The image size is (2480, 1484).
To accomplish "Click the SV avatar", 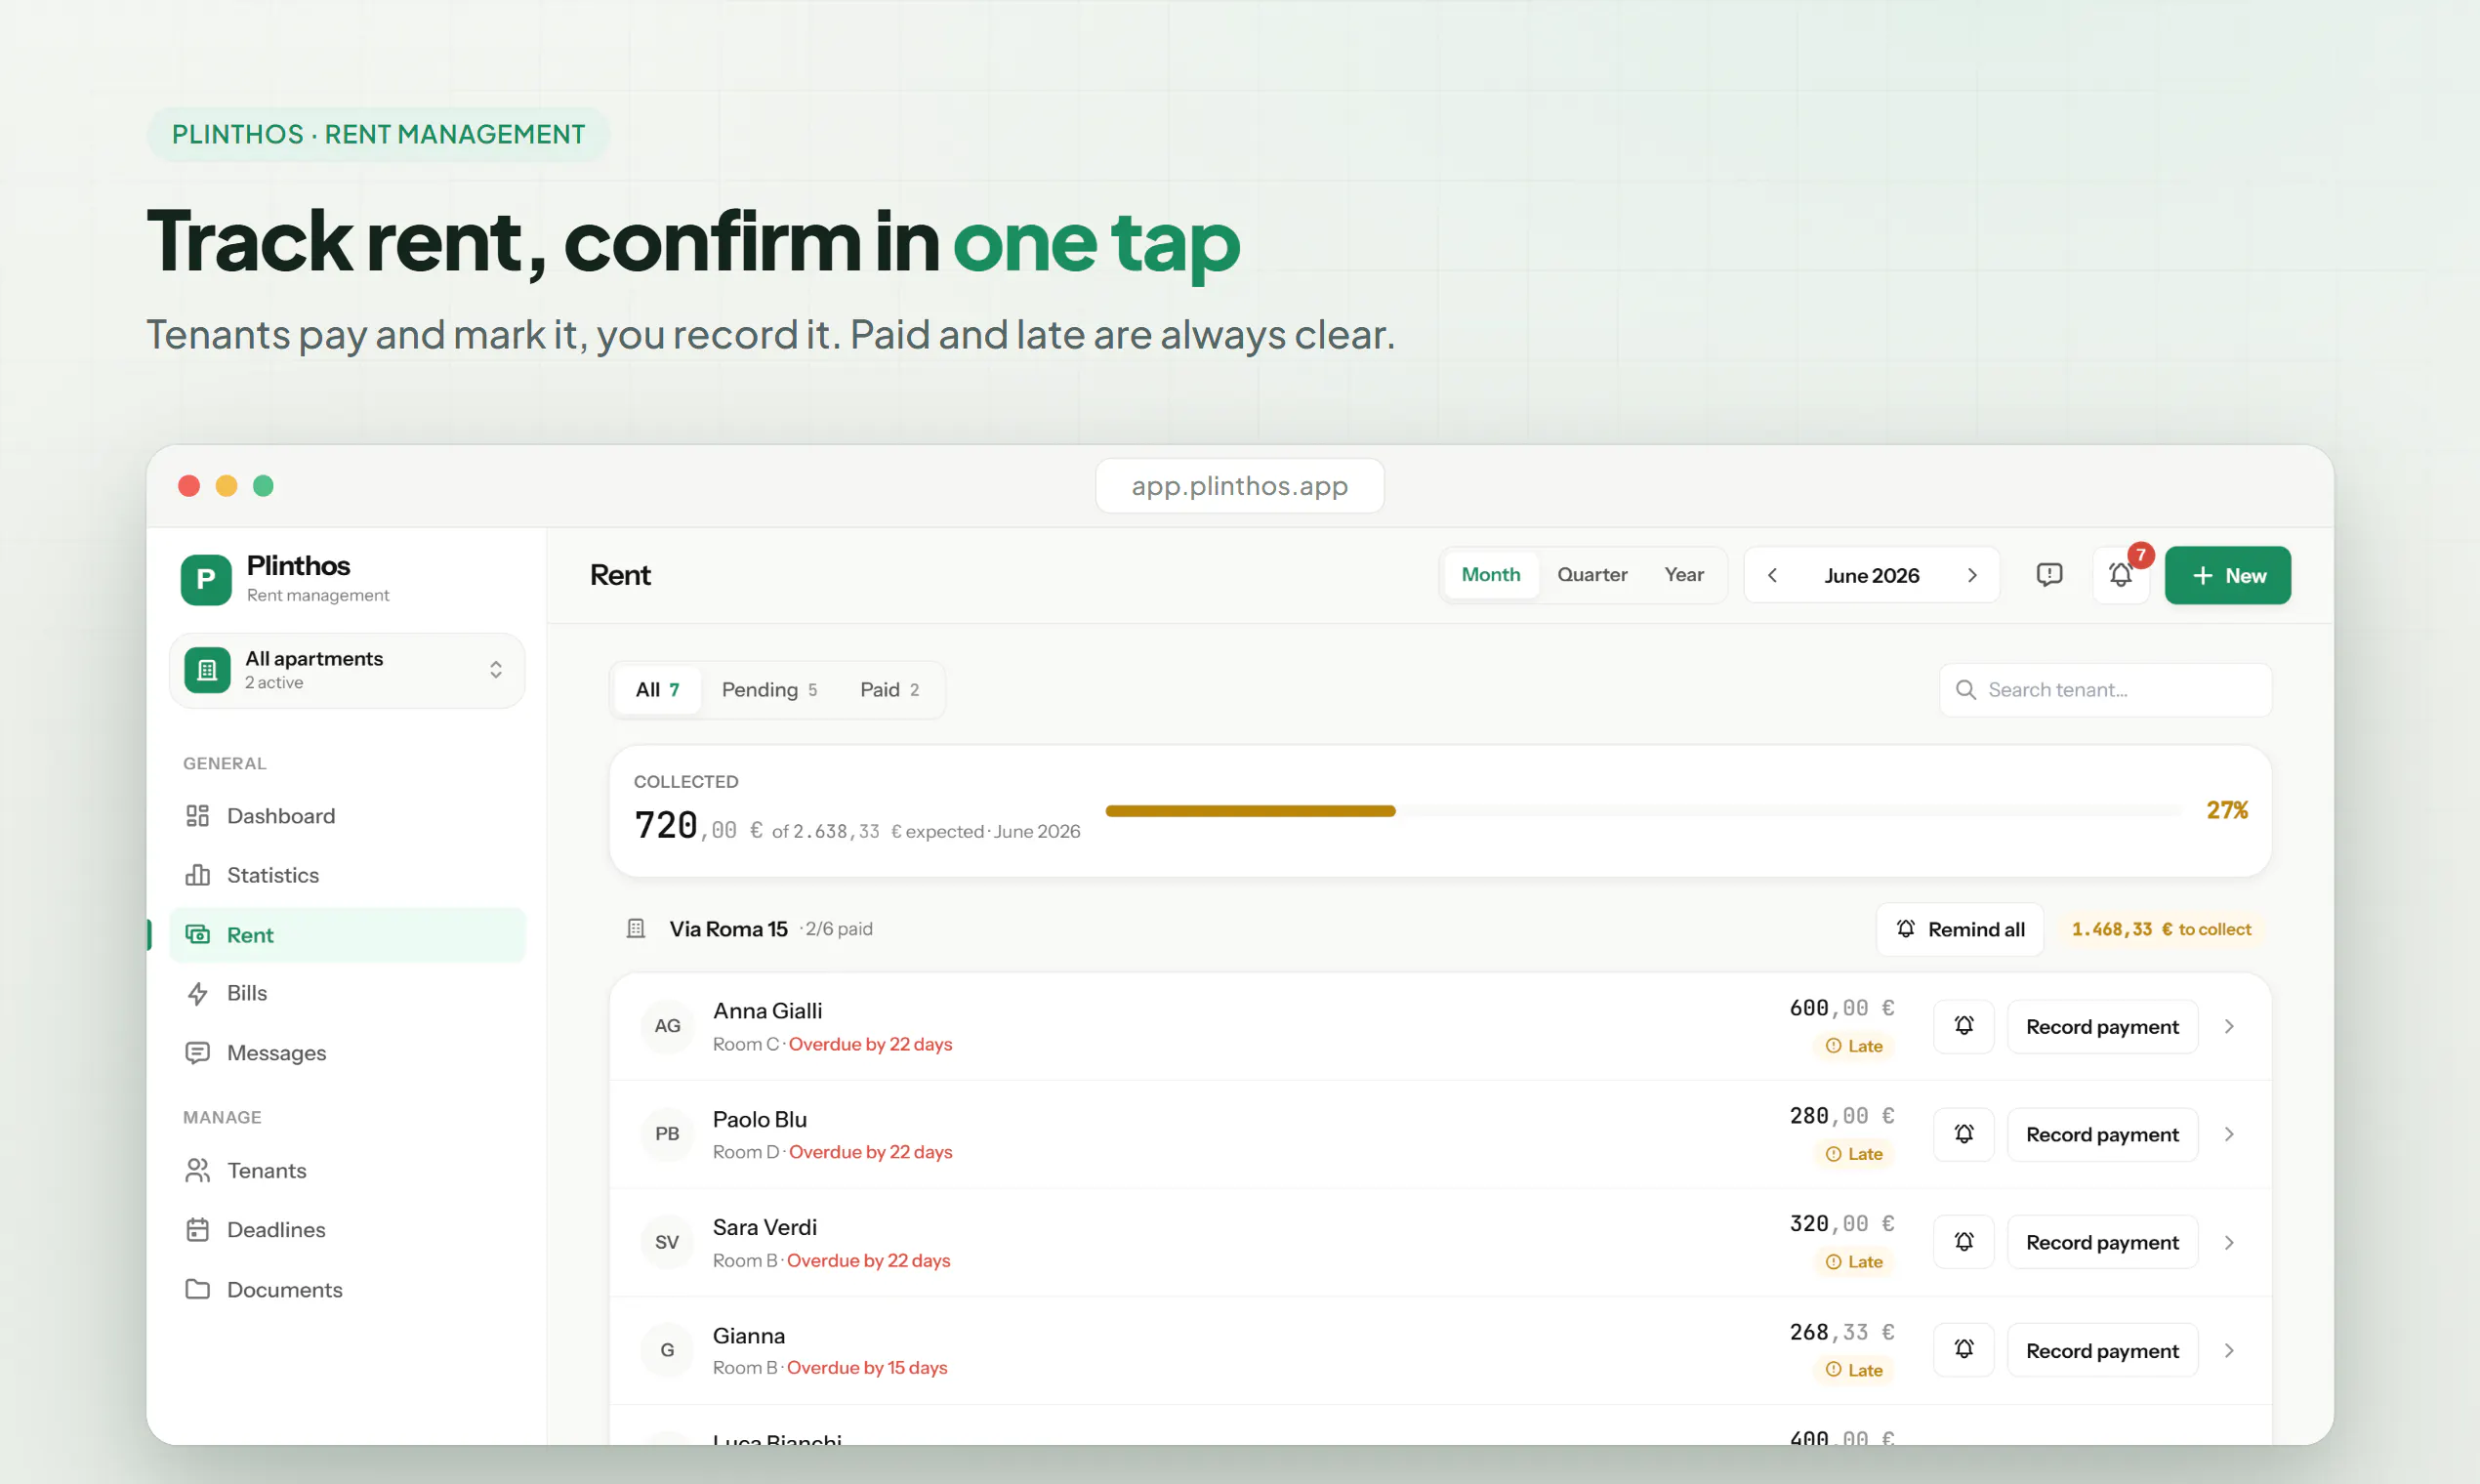I will pyautogui.click(x=667, y=1242).
